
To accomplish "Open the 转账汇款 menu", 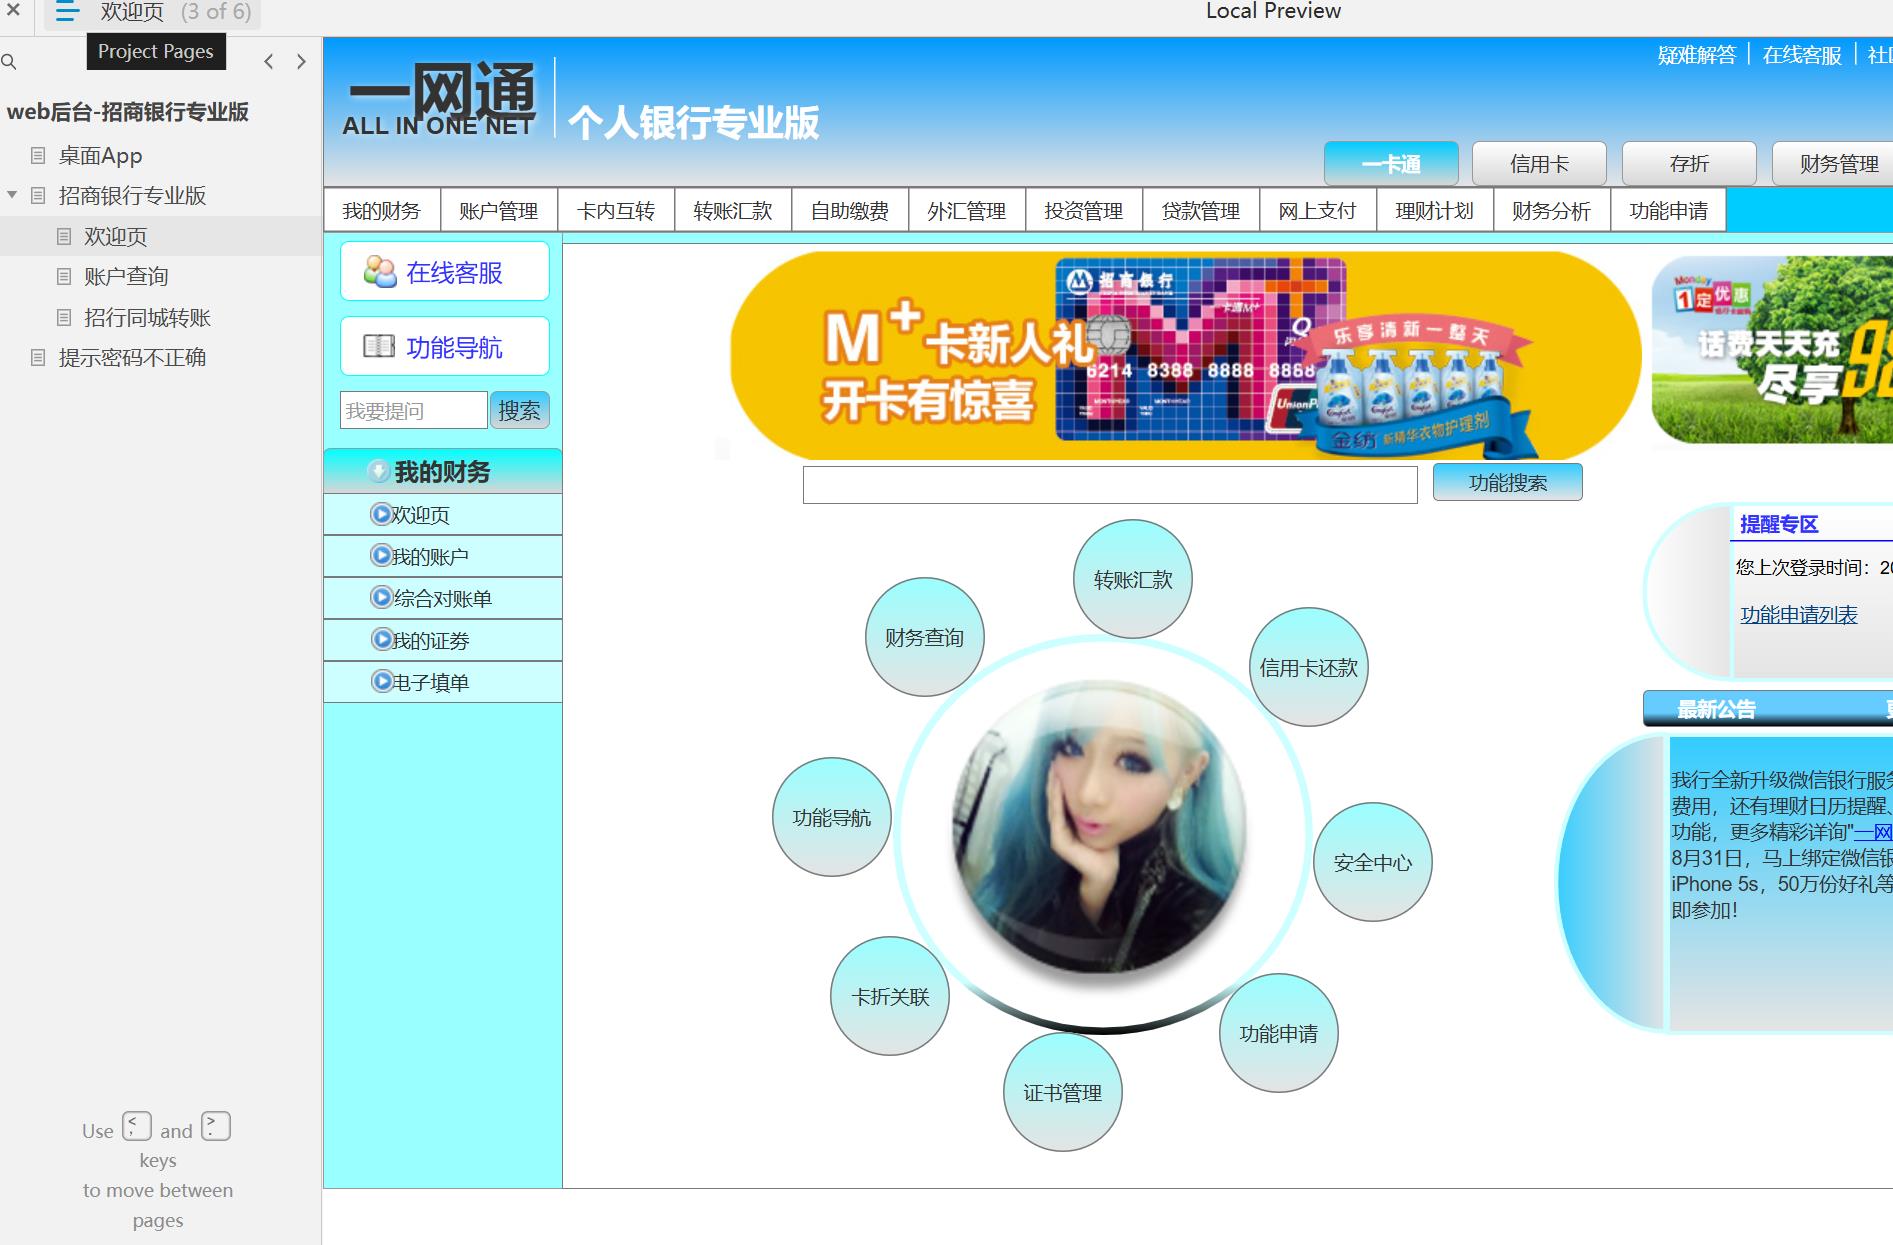I will [x=733, y=210].
